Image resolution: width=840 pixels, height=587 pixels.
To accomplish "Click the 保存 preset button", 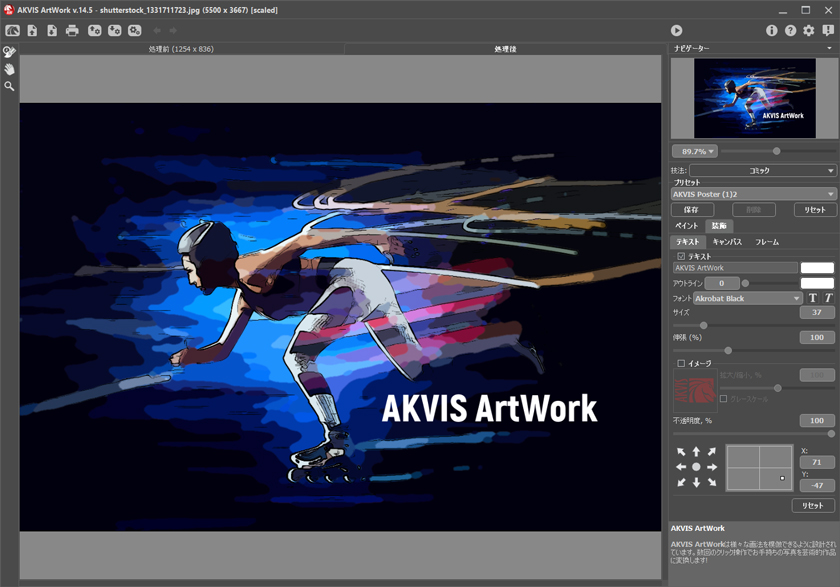I will click(x=692, y=209).
